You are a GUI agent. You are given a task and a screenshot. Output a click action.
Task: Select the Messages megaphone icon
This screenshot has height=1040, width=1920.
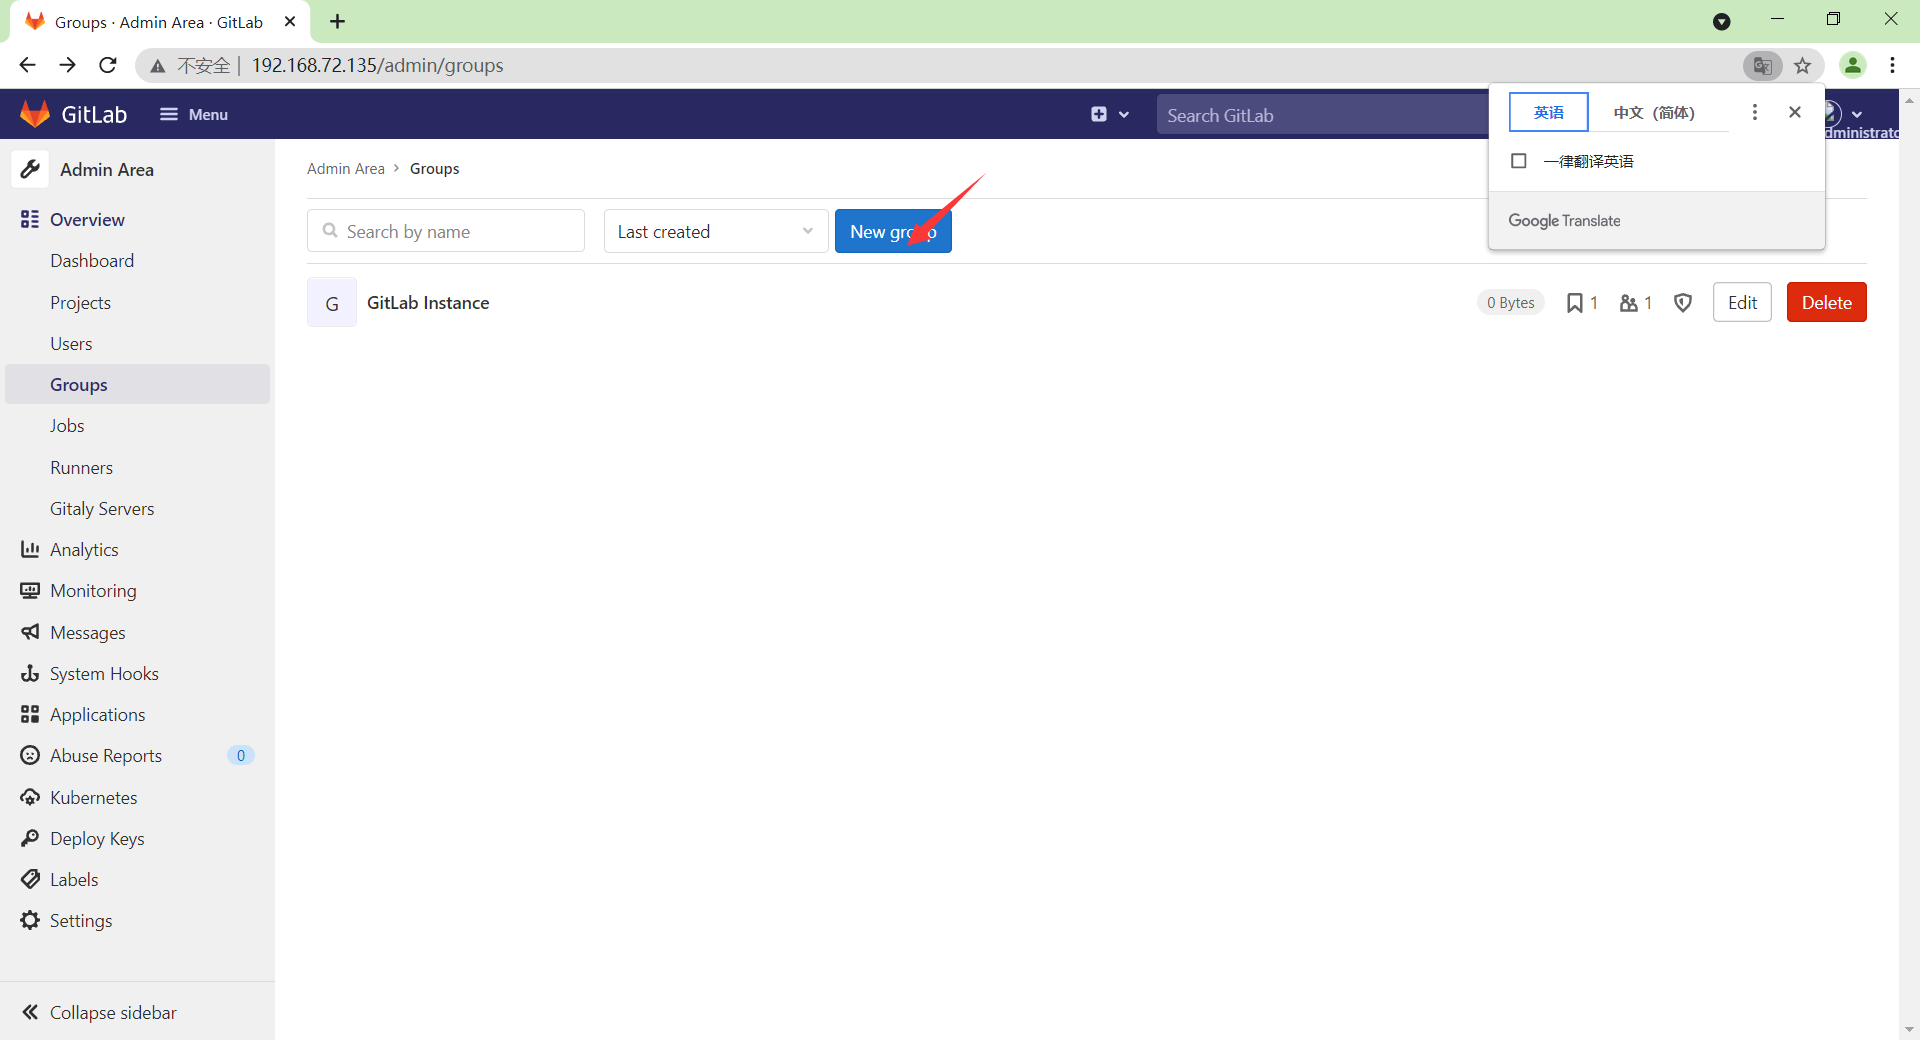pyautogui.click(x=29, y=632)
